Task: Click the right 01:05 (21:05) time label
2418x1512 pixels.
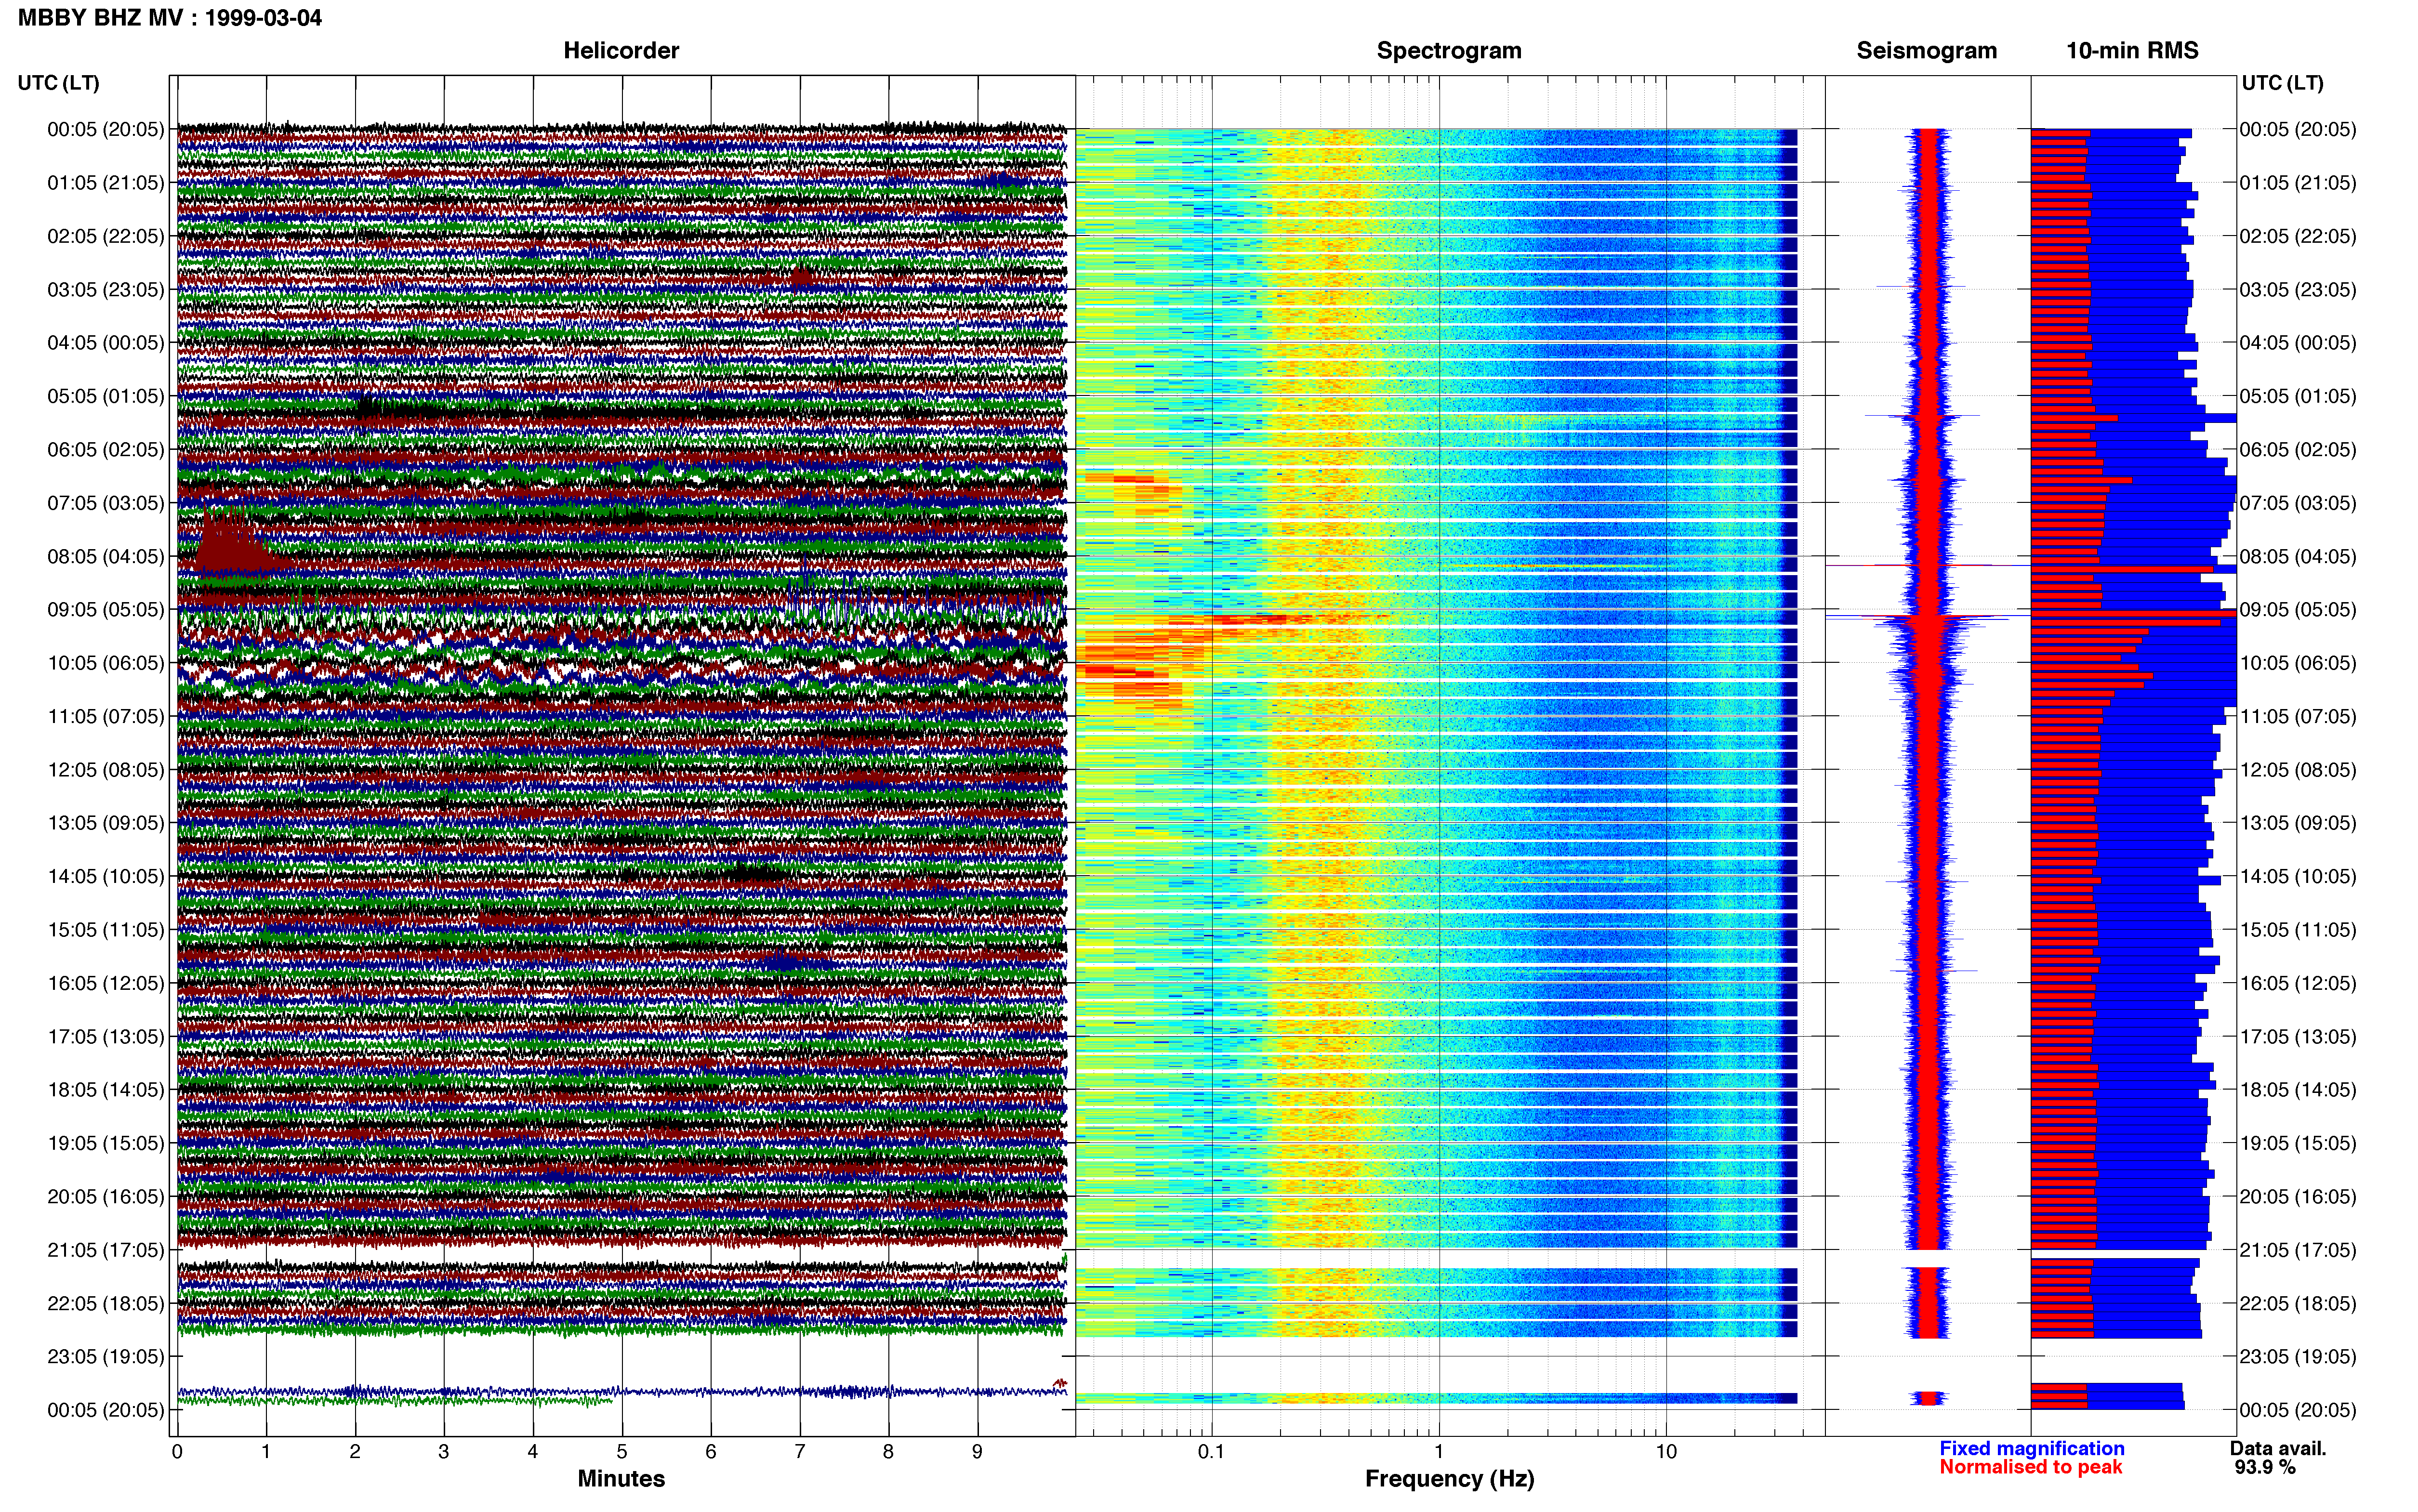Action: pos(2298,183)
